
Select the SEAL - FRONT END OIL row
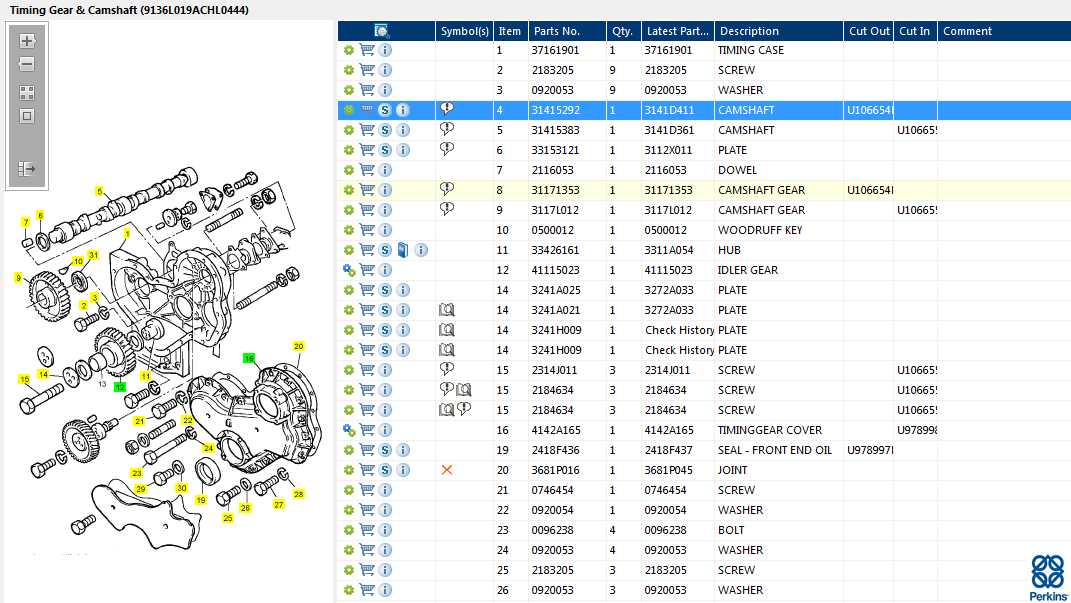tap(773, 450)
